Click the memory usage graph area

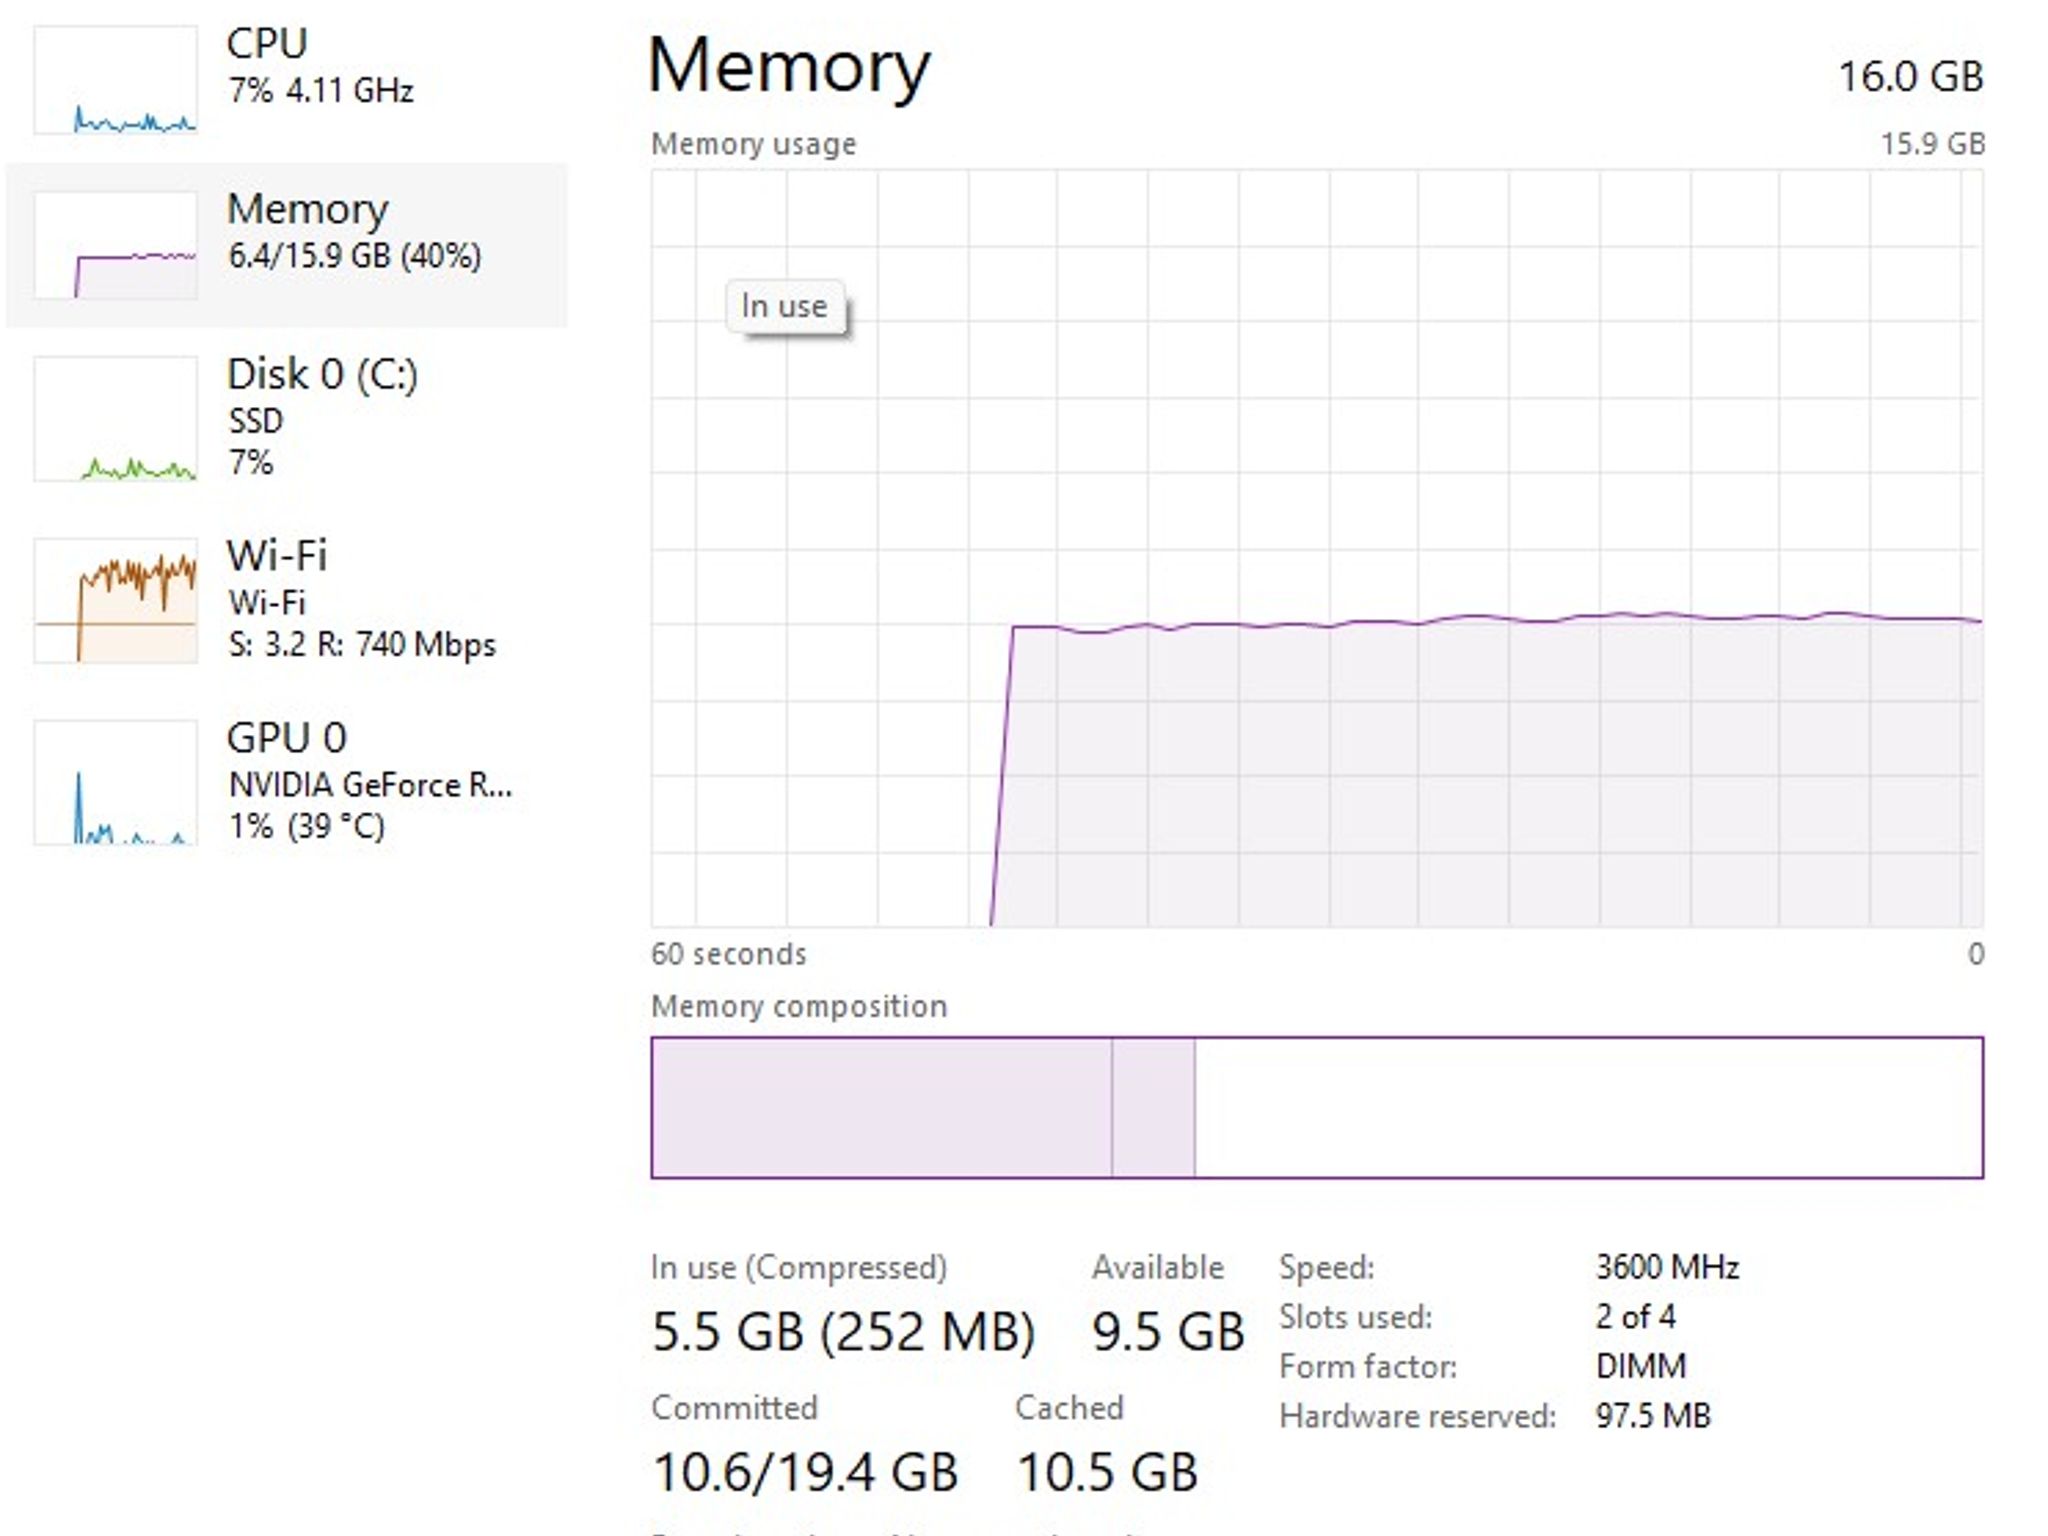[1317, 548]
